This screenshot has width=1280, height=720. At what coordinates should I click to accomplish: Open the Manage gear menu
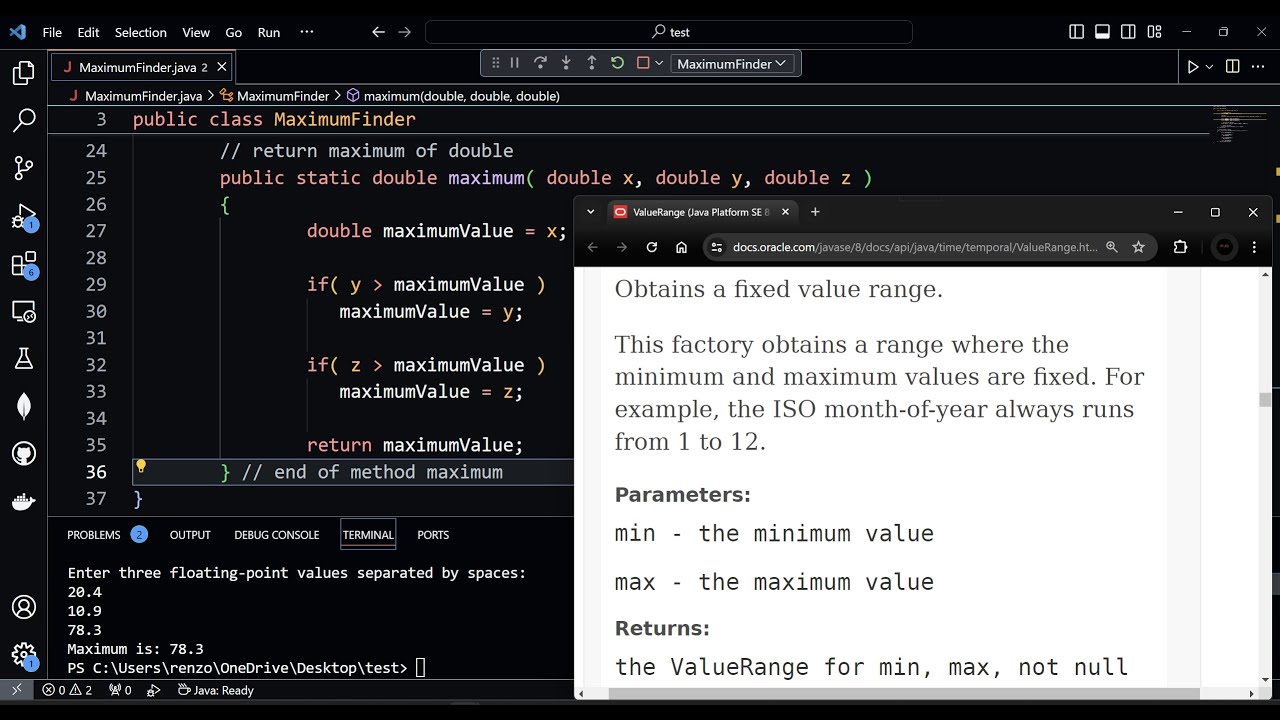click(24, 655)
